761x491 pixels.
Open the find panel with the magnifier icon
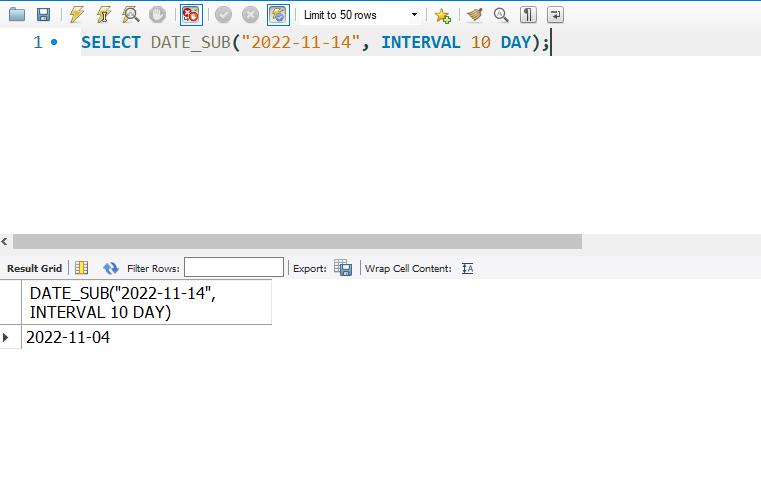click(x=501, y=15)
